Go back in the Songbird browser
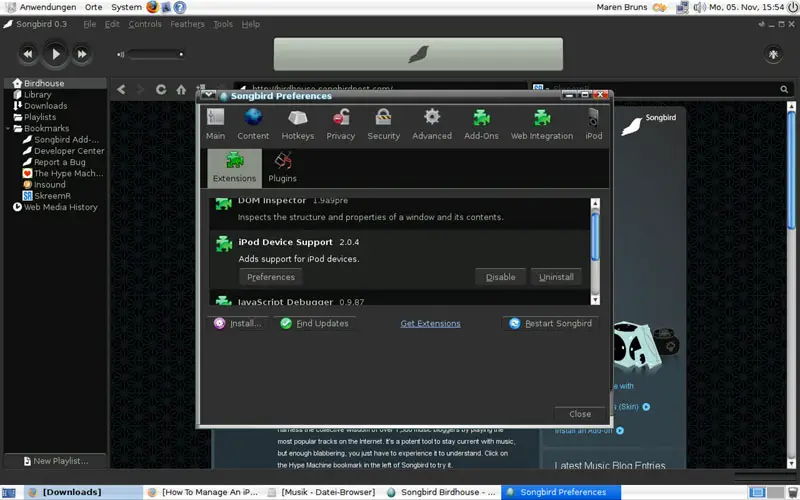Screen dimensions: 800x500 [x=121, y=89]
